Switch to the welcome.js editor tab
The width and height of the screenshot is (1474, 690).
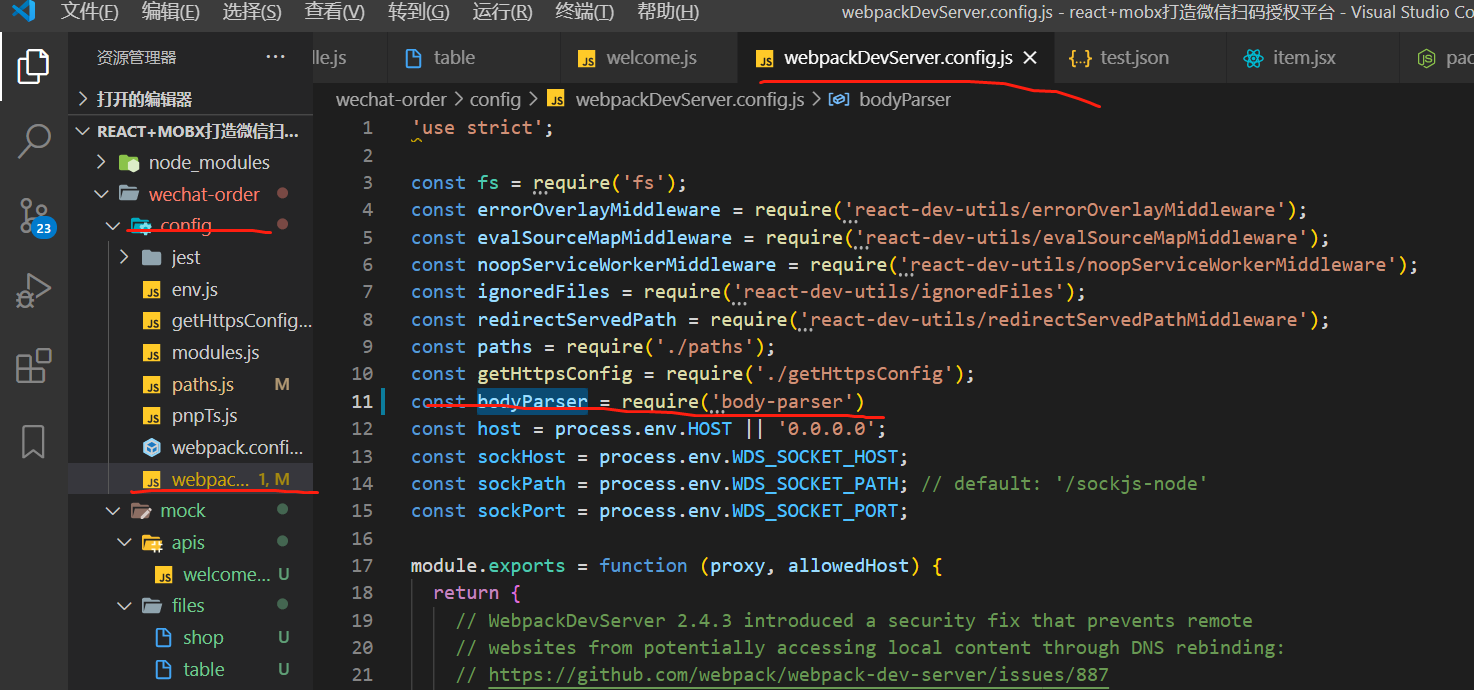(650, 58)
